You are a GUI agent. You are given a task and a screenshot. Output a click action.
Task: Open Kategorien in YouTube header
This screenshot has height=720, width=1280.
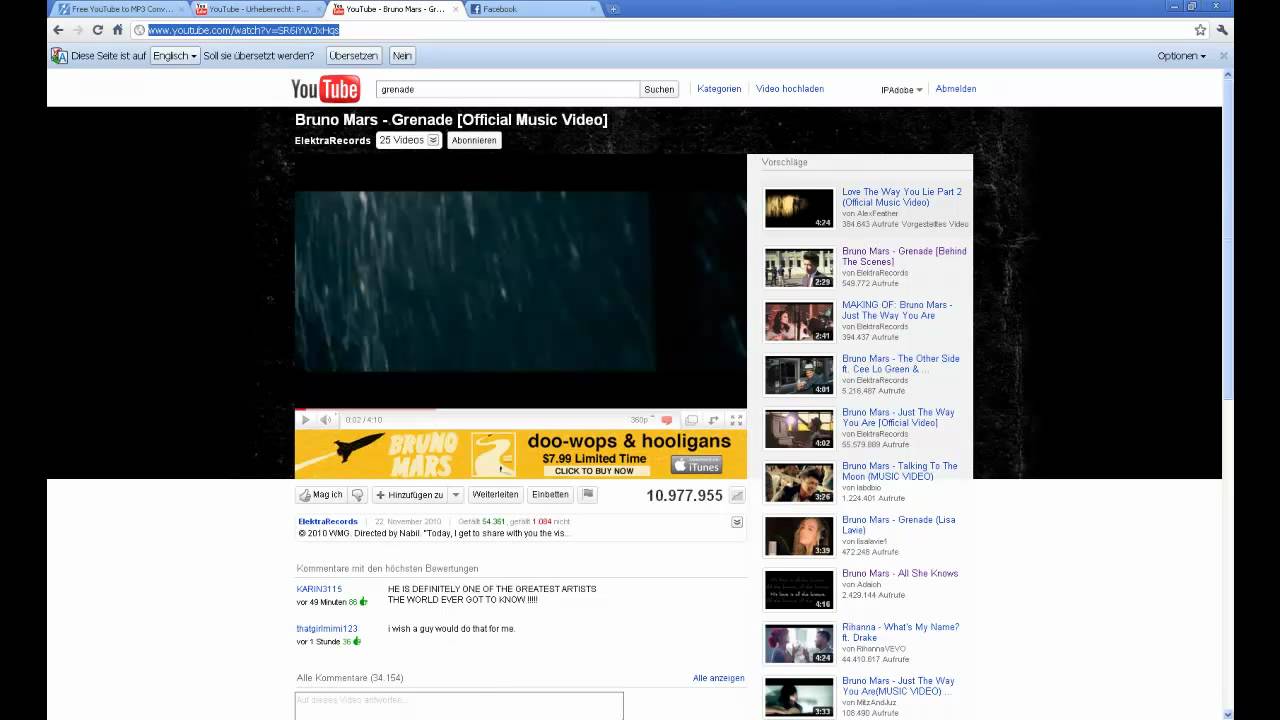pyautogui.click(x=719, y=89)
